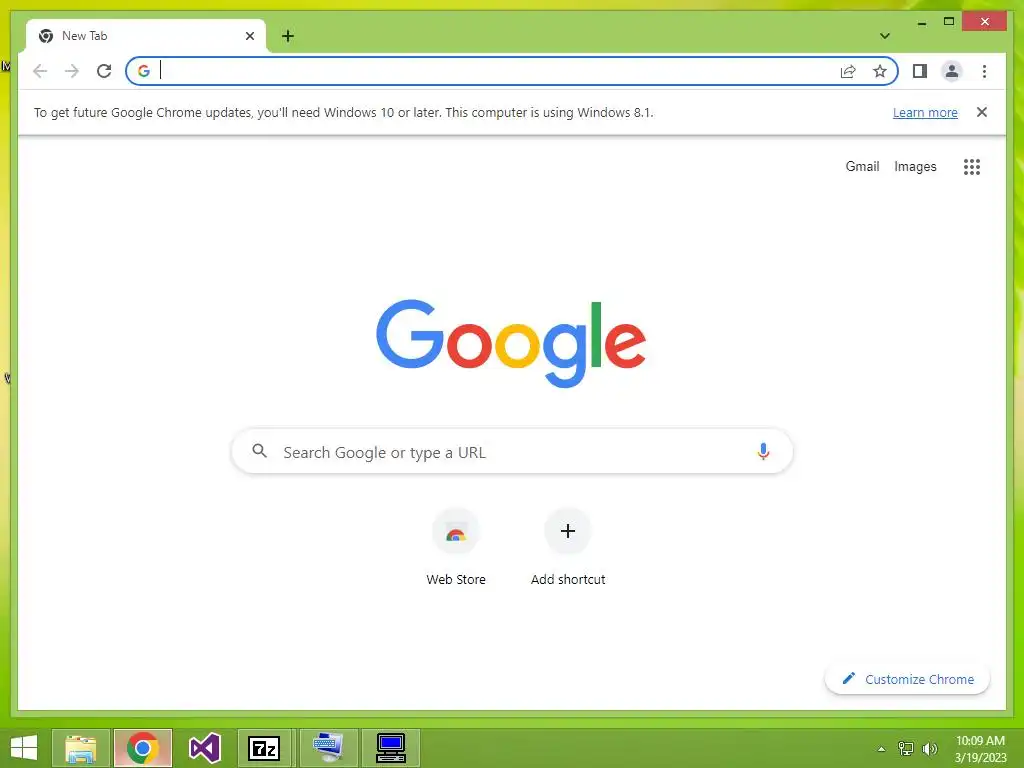Click the magnifier icon in the search box
The width and height of the screenshot is (1024, 768).
(x=259, y=451)
